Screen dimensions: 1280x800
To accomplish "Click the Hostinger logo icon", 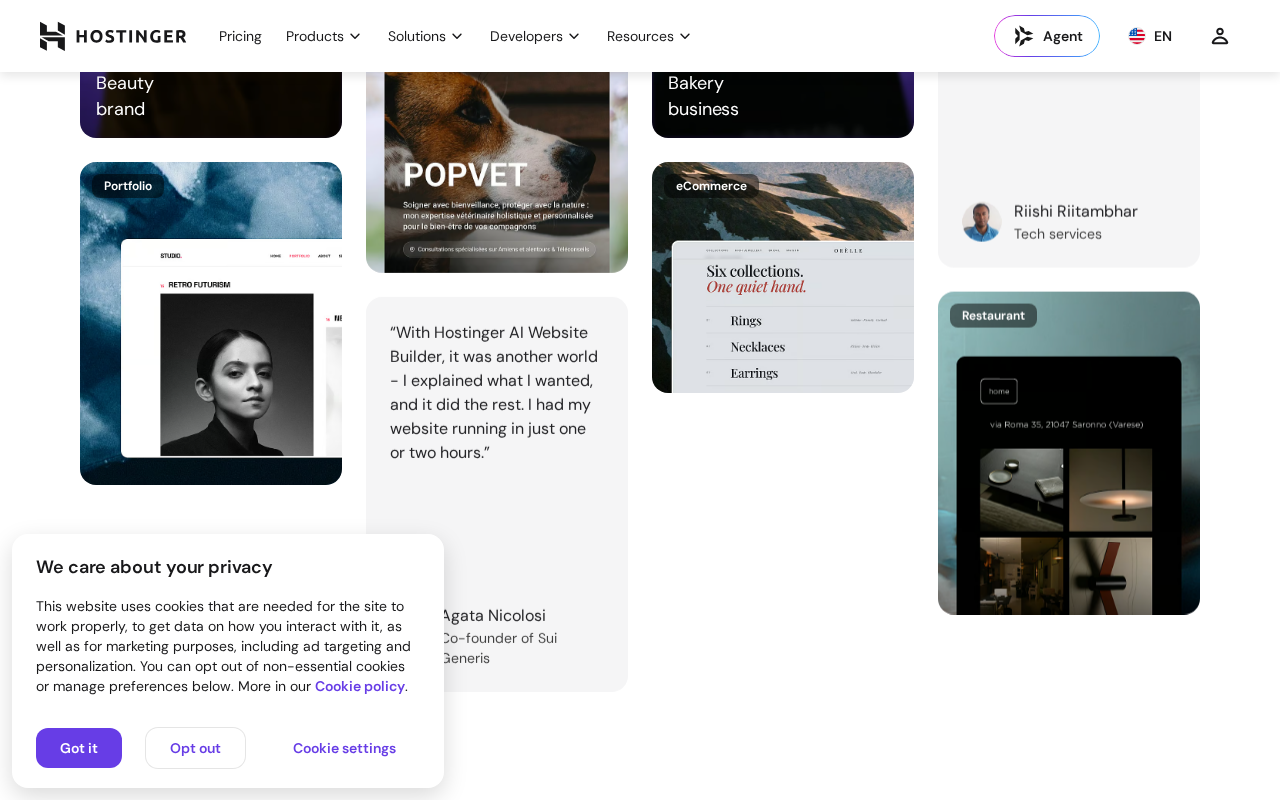I will pyautogui.click(x=52, y=36).
